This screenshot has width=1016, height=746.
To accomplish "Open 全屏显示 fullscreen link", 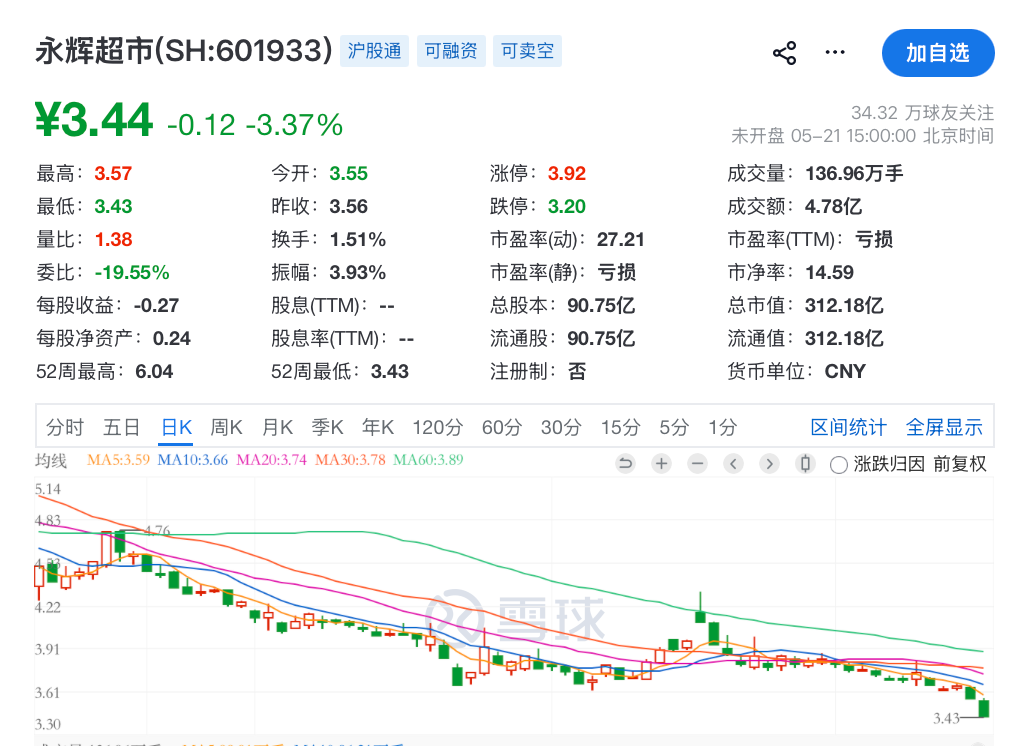I will pyautogui.click(x=944, y=427).
